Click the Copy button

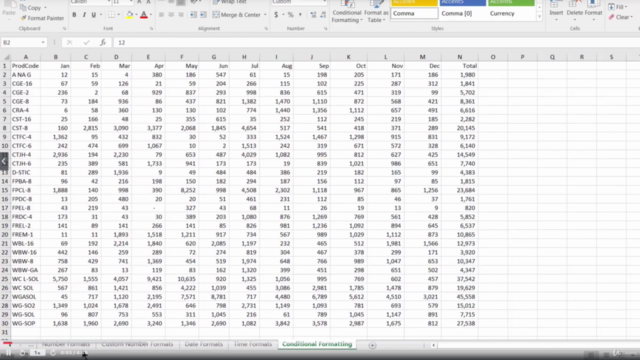31,8
